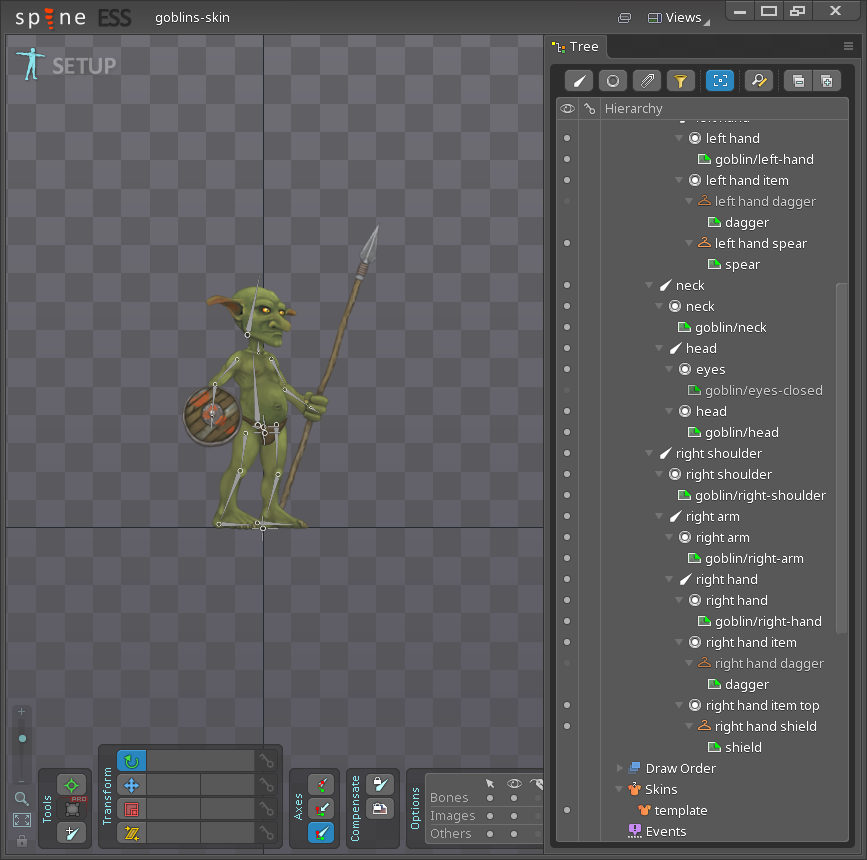Toggle center-on-selection button in Tree toolbar
Image resolution: width=867 pixels, height=860 pixels.
pos(719,81)
